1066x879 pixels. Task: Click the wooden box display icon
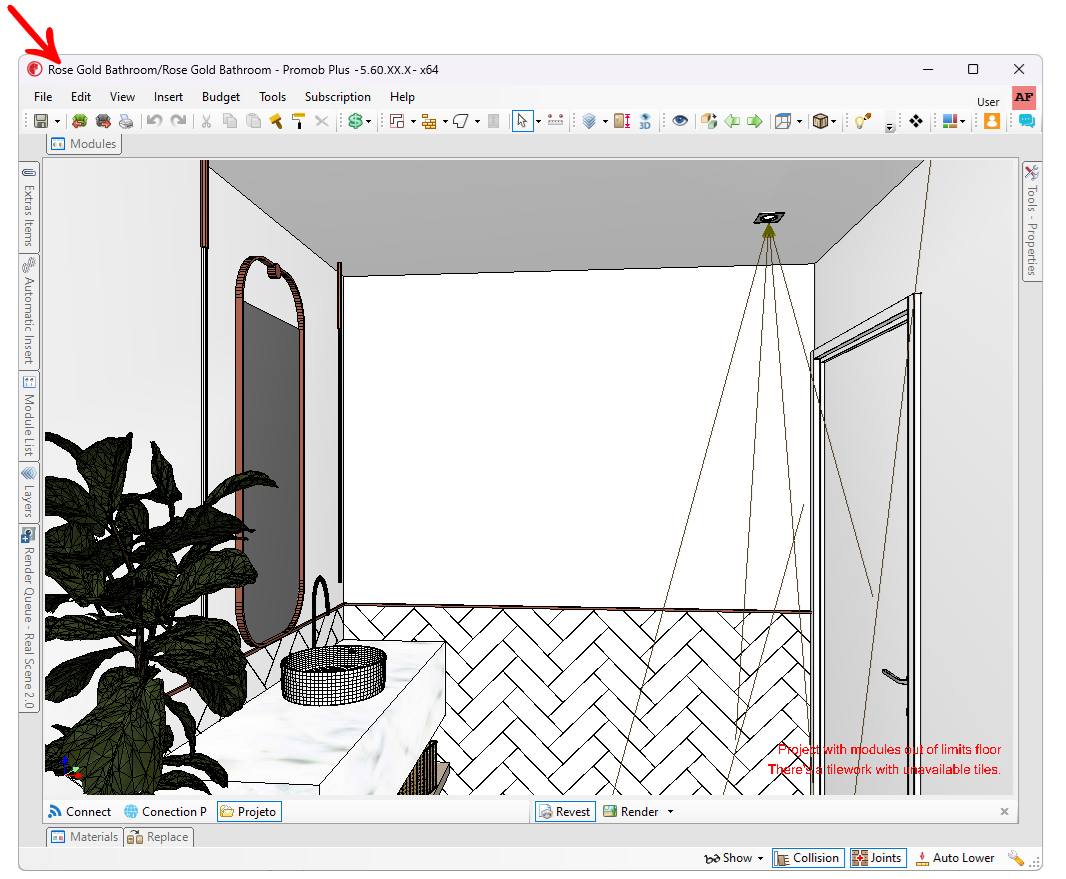pos(821,121)
